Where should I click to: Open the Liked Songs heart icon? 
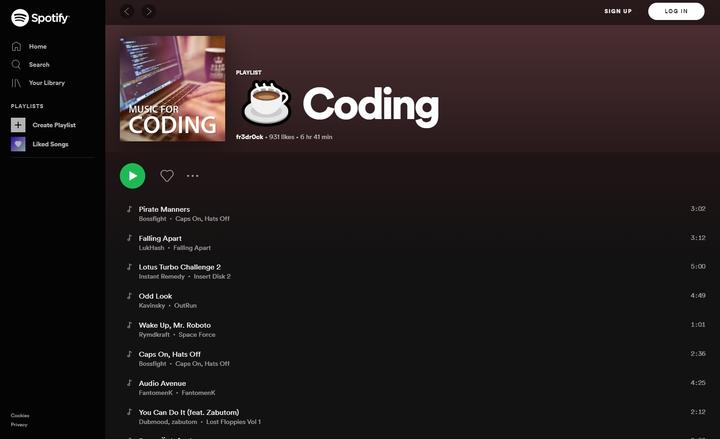pos(18,144)
